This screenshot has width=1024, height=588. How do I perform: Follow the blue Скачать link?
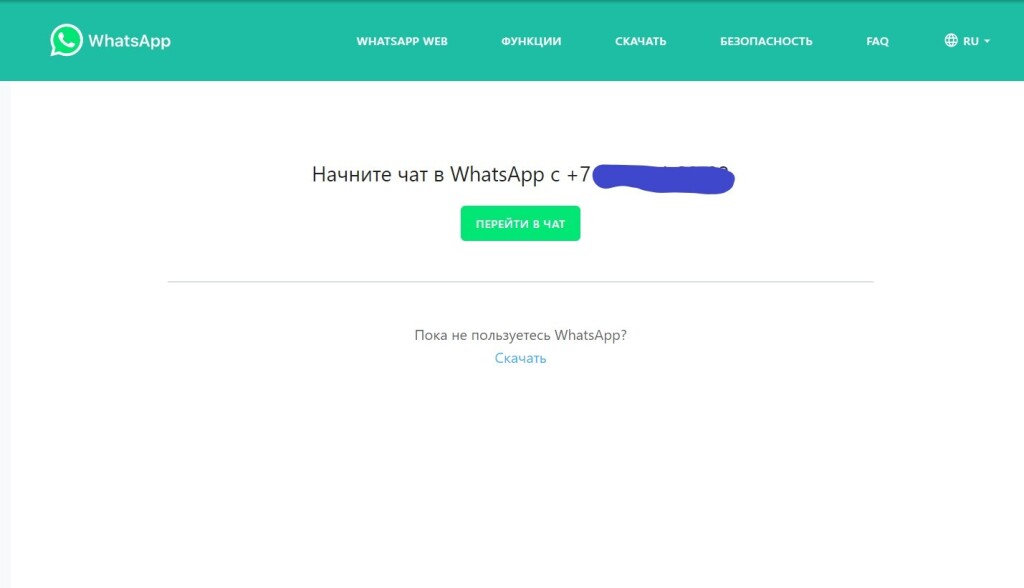(x=520, y=358)
